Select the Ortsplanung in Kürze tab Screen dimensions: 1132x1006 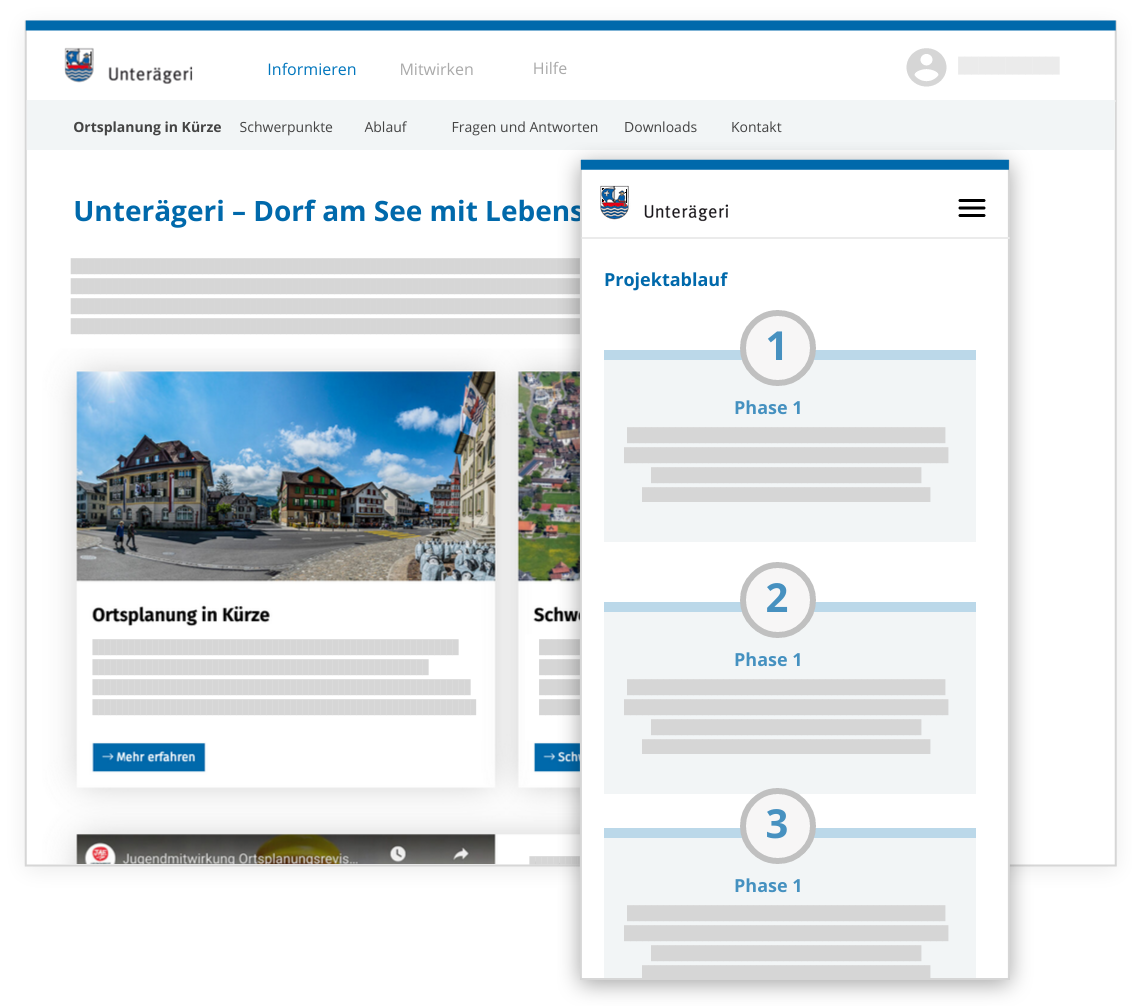(147, 127)
